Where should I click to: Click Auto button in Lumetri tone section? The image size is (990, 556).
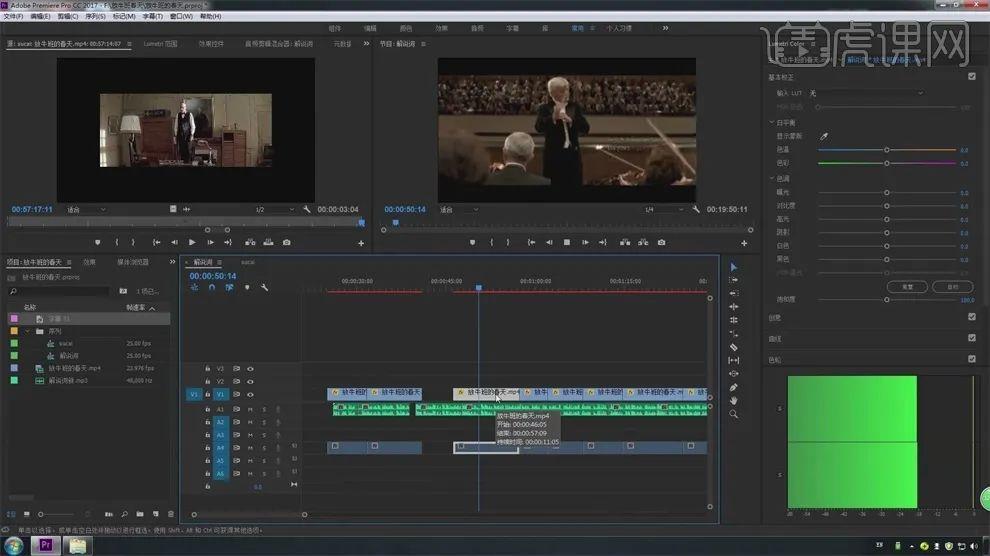953,287
